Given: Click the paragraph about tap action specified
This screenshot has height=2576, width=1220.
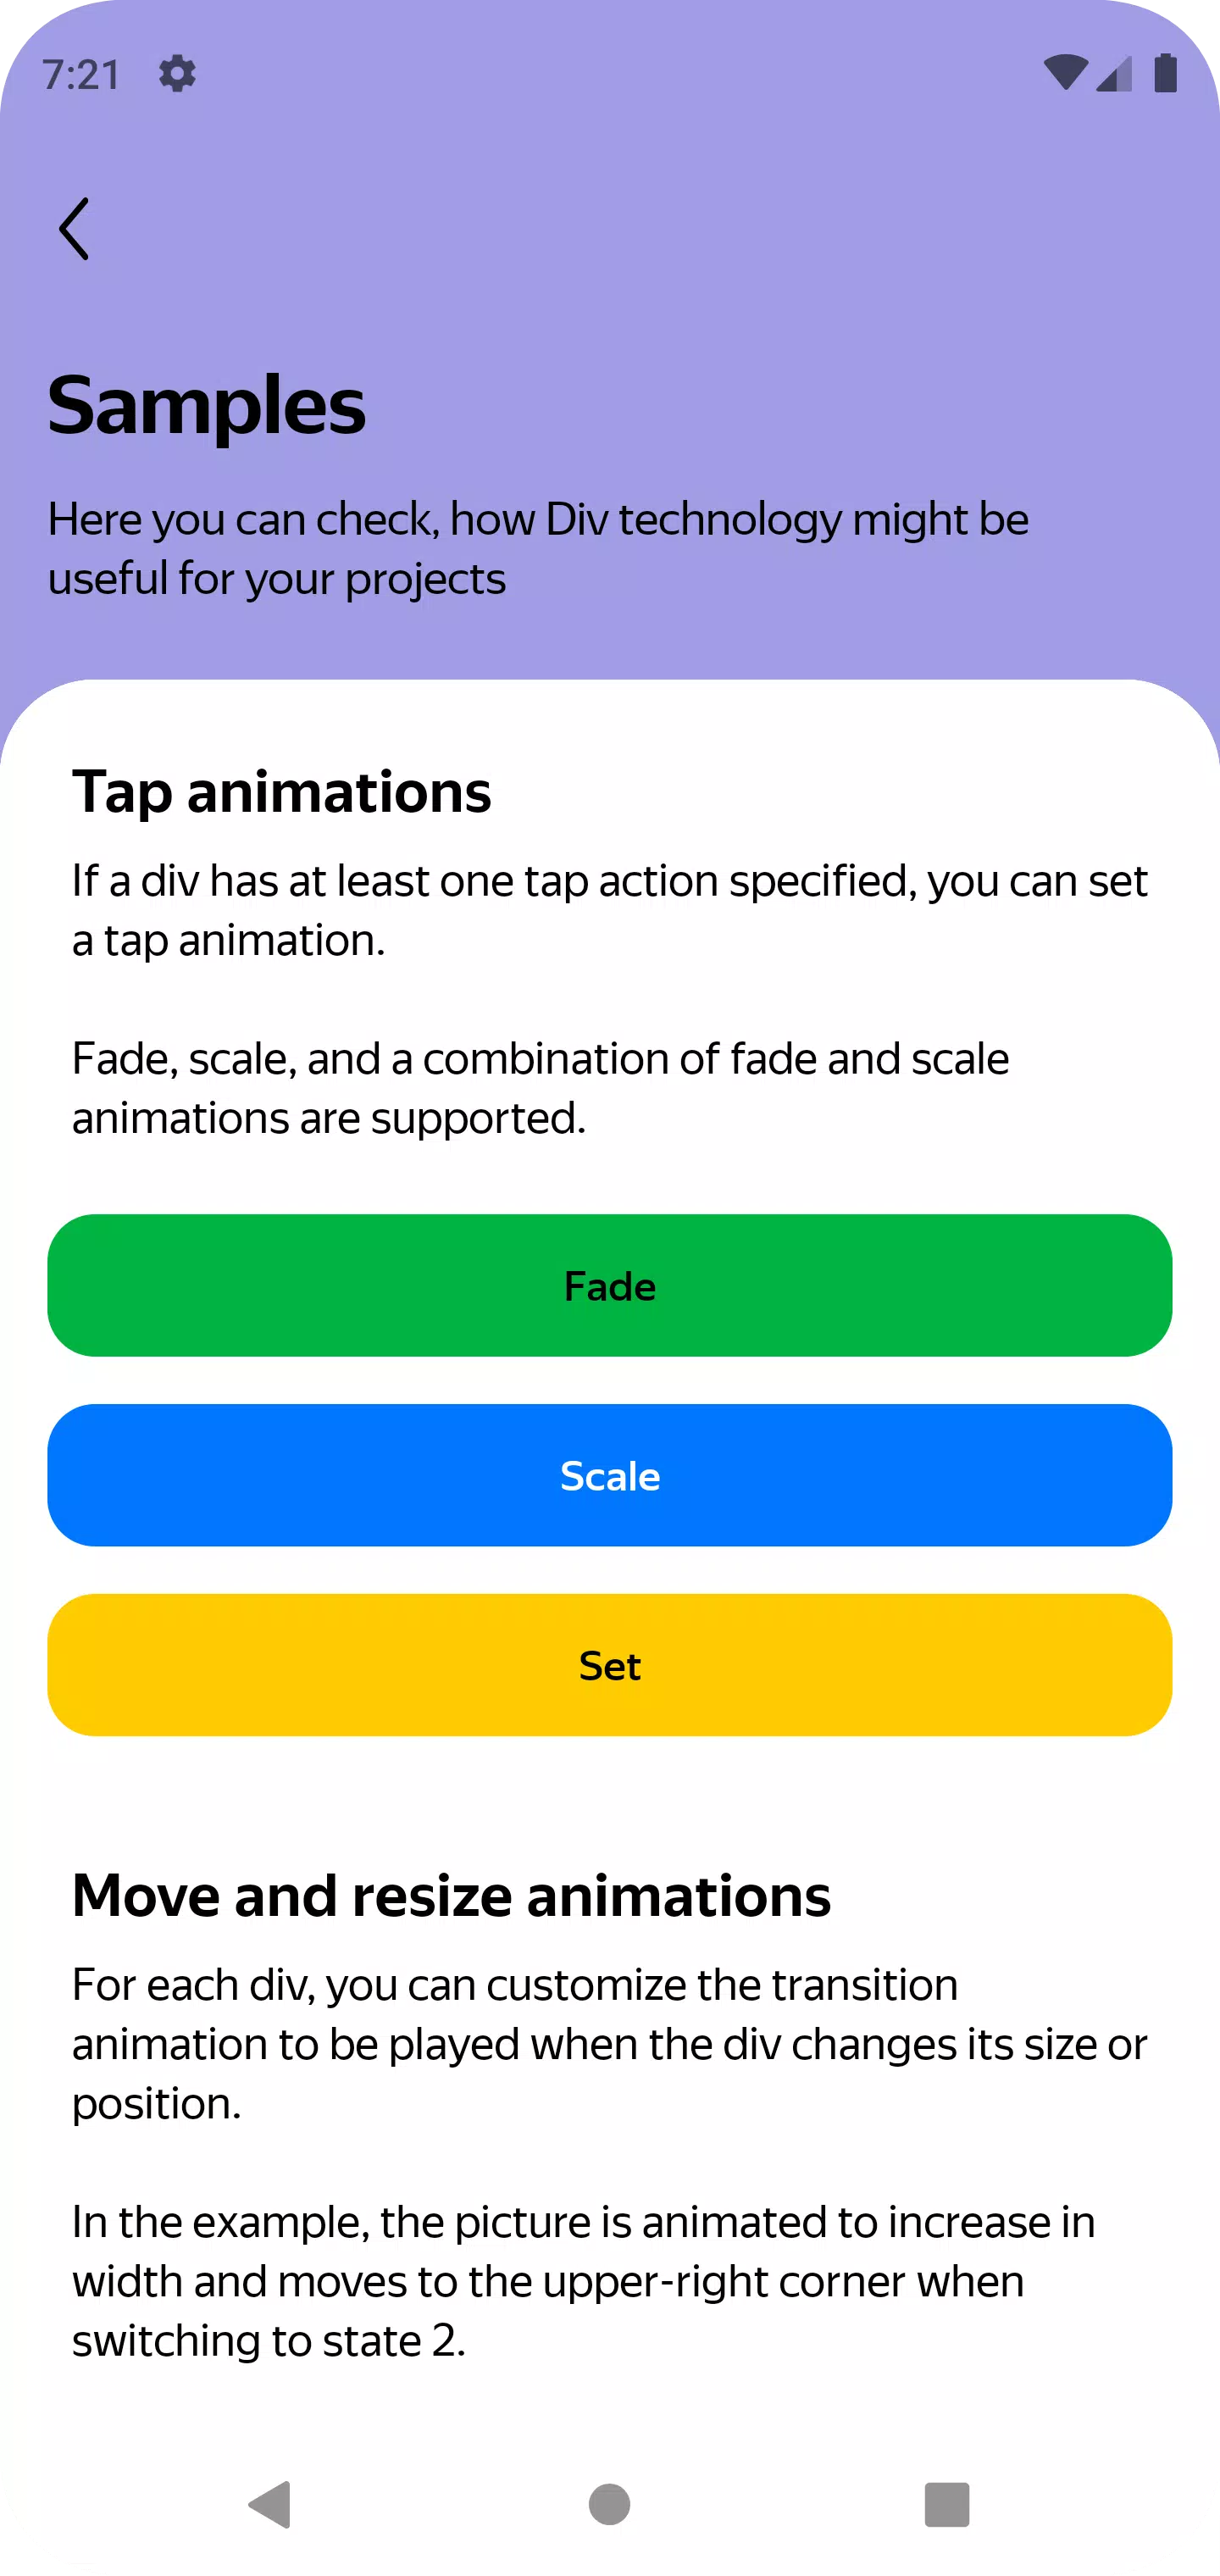Looking at the screenshot, I should (609, 910).
